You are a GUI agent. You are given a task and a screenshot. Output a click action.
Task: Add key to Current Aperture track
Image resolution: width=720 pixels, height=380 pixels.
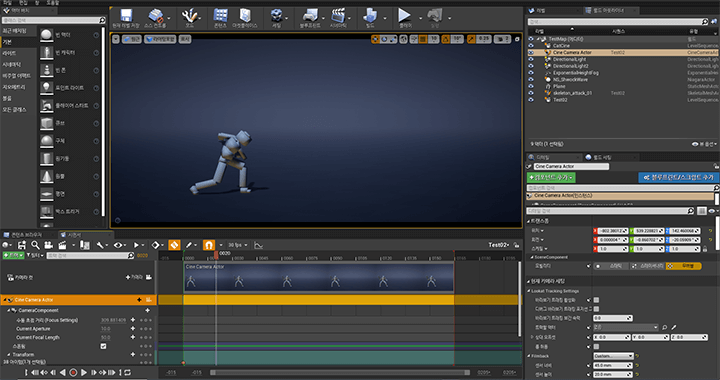(x=133, y=329)
